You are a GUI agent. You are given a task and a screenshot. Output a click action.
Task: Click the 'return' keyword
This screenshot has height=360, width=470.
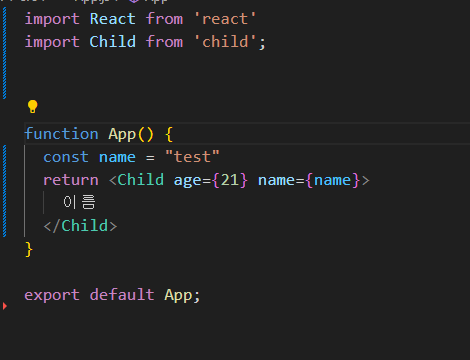click(x=71, y=180)
